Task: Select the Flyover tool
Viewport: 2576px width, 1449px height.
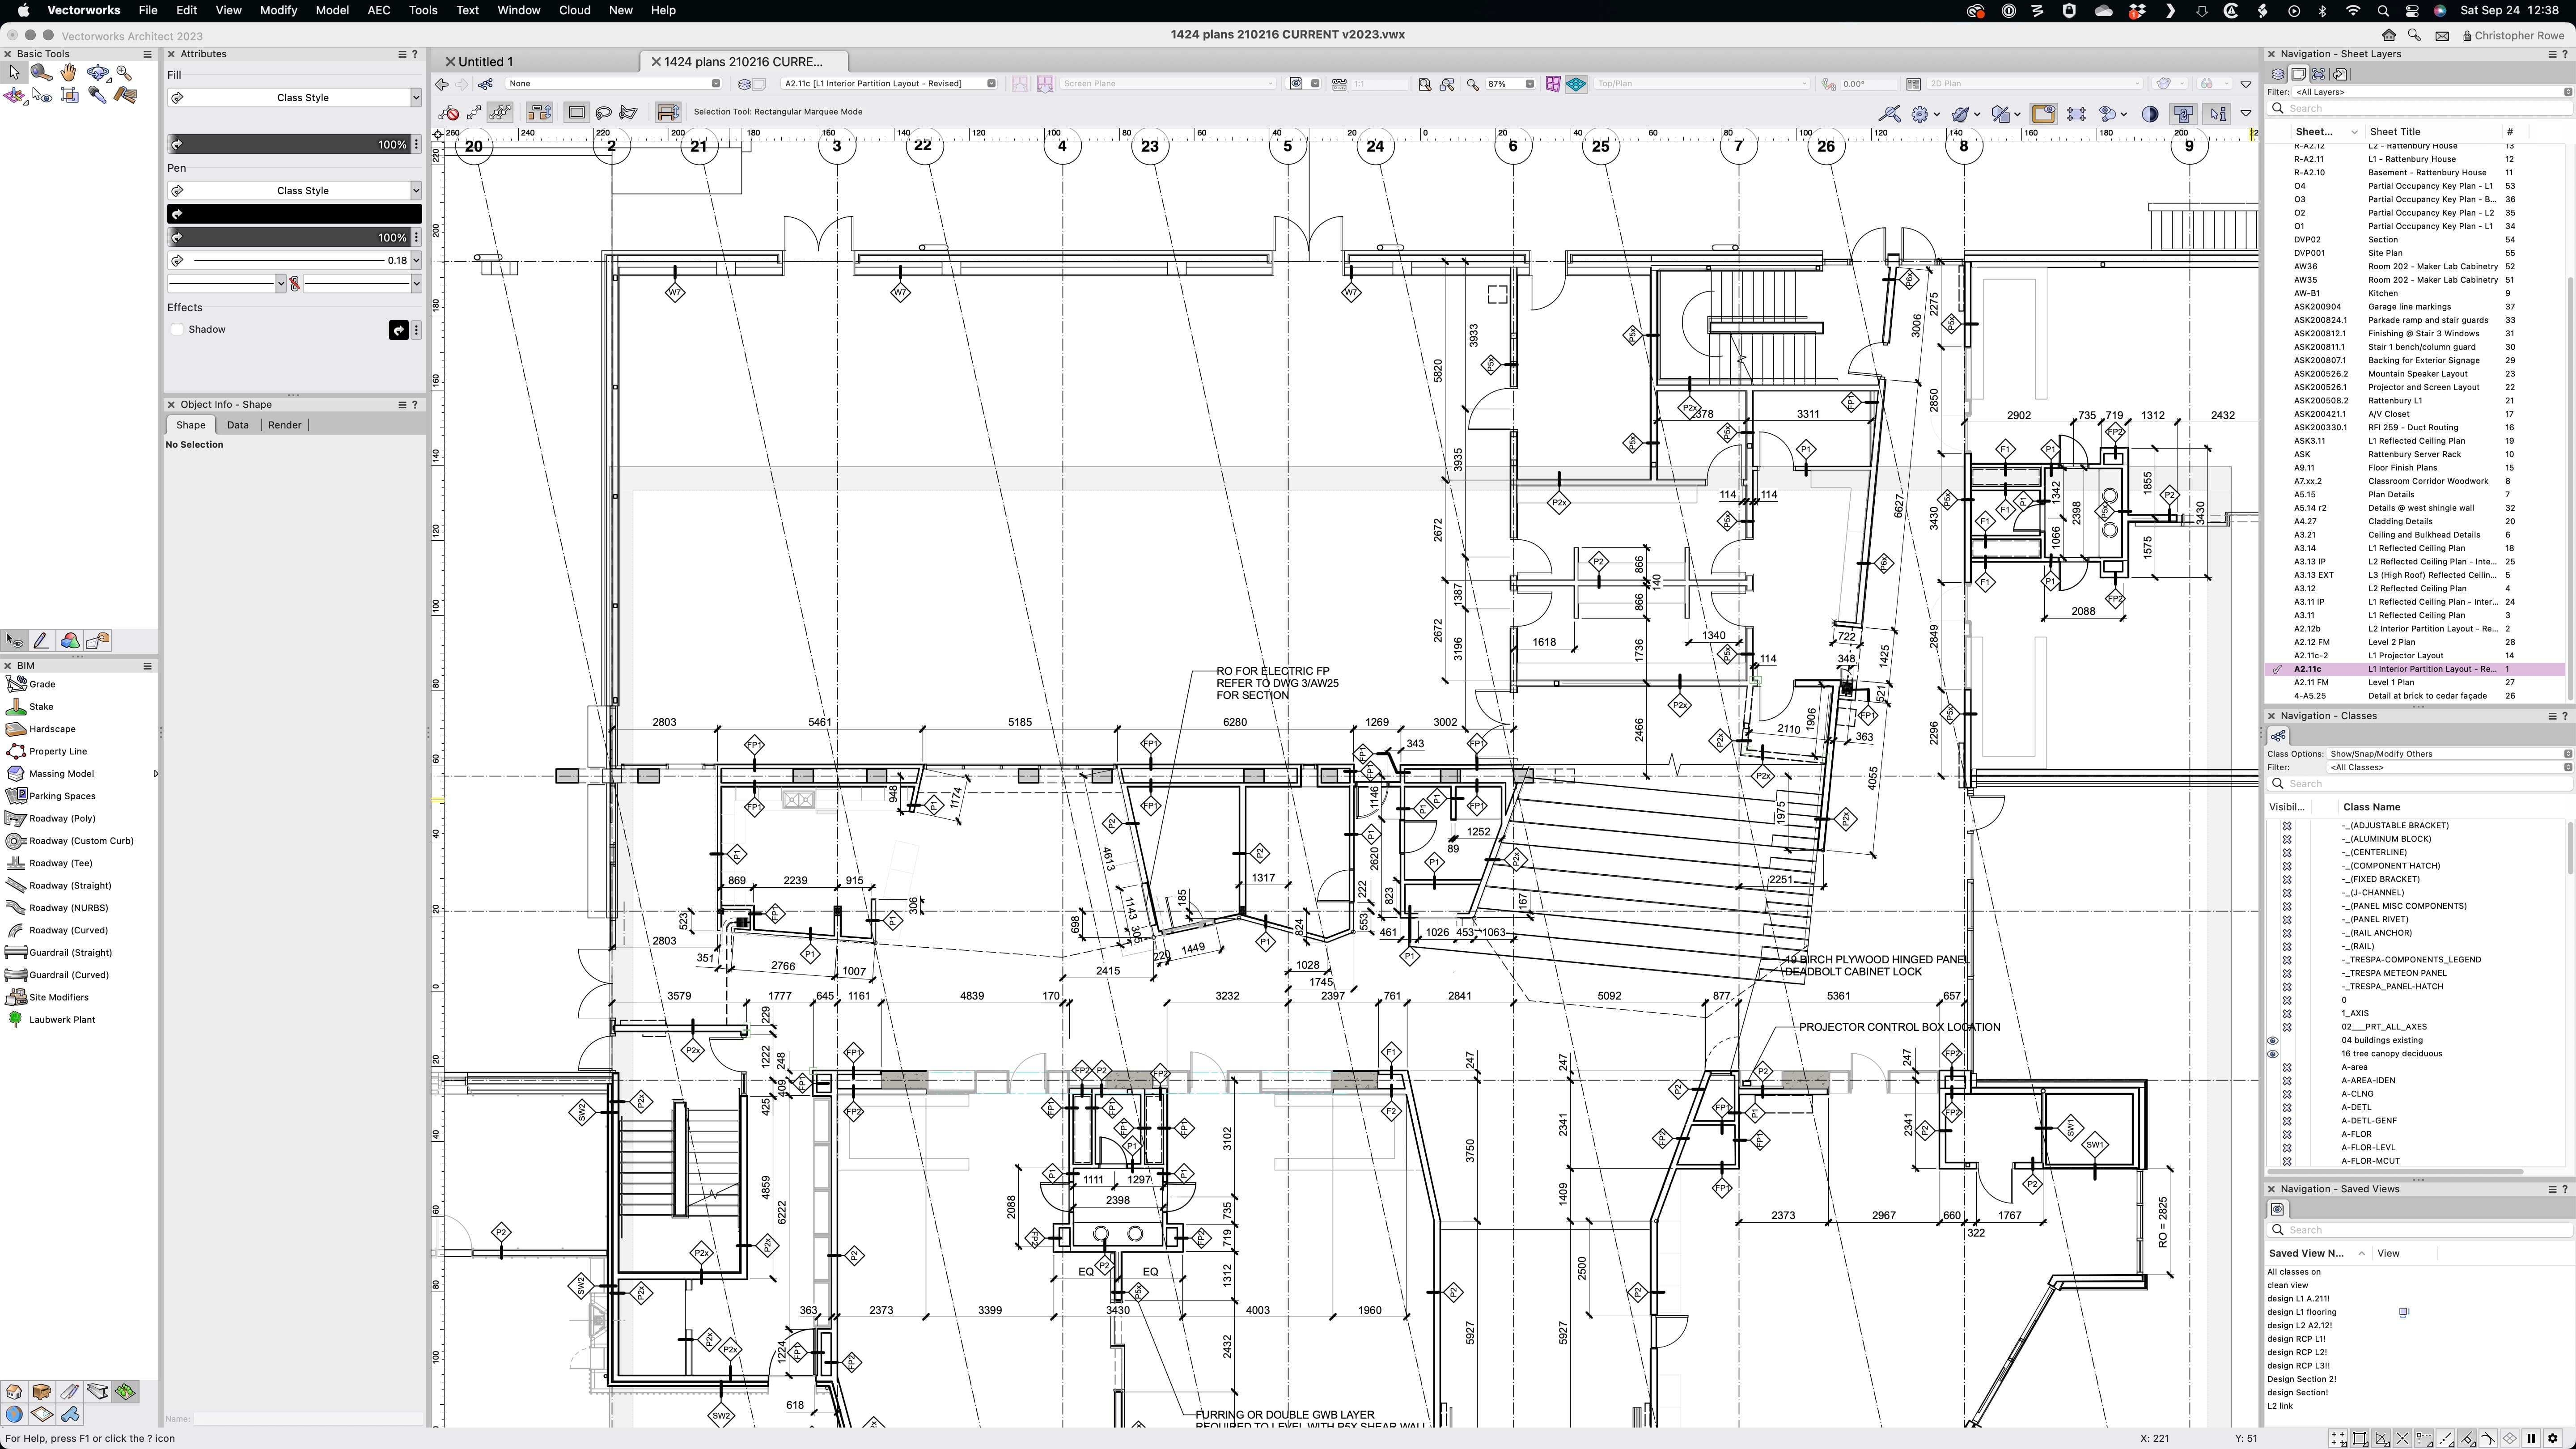Action: coord(97,72)
